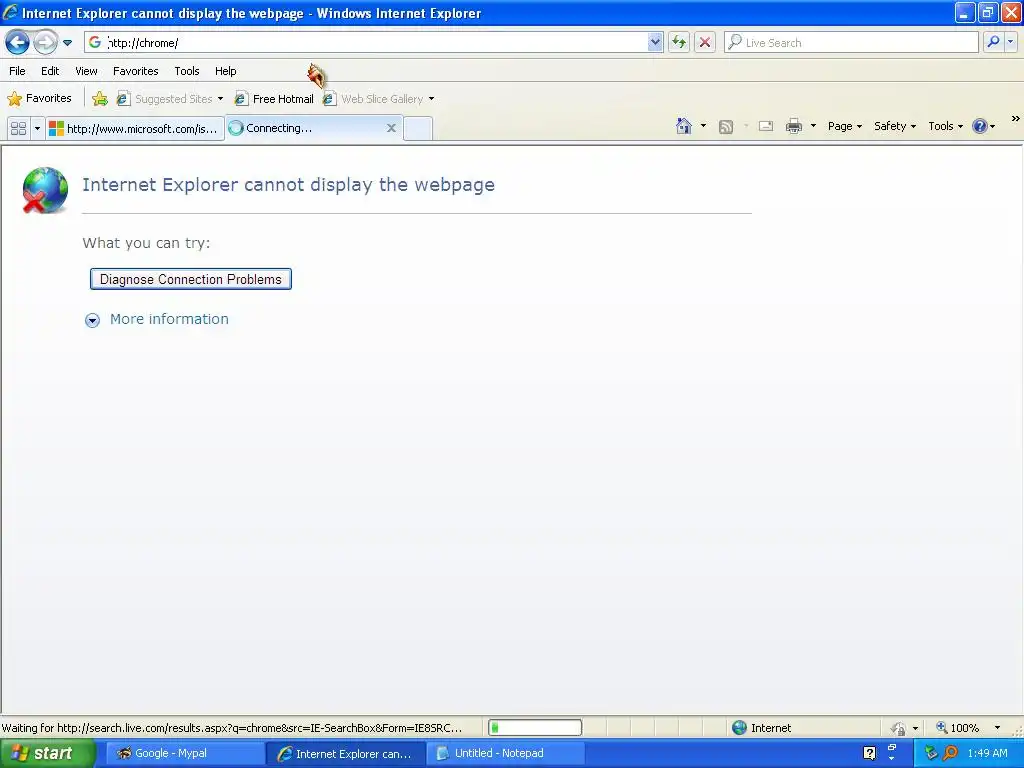1024x768 pixels.
Task: Click the Back navigation arrow
Action: [x=17, y=43]
